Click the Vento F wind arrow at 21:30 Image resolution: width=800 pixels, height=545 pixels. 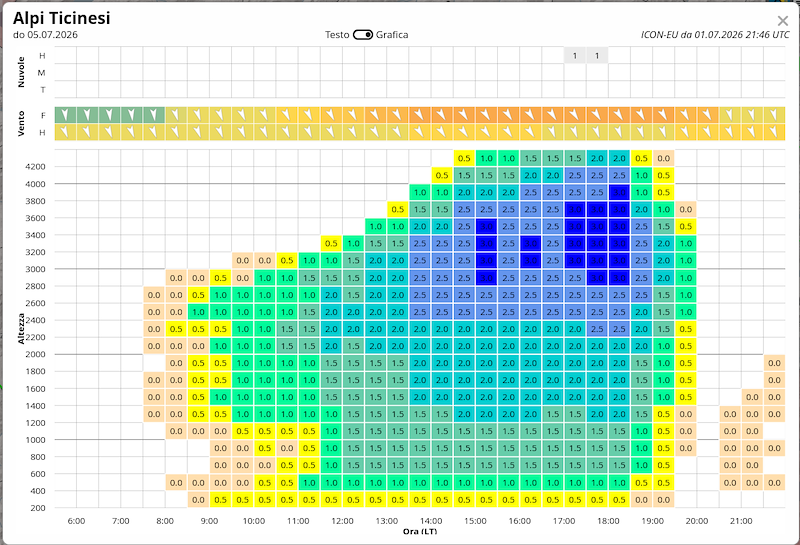tap(774, 115)
